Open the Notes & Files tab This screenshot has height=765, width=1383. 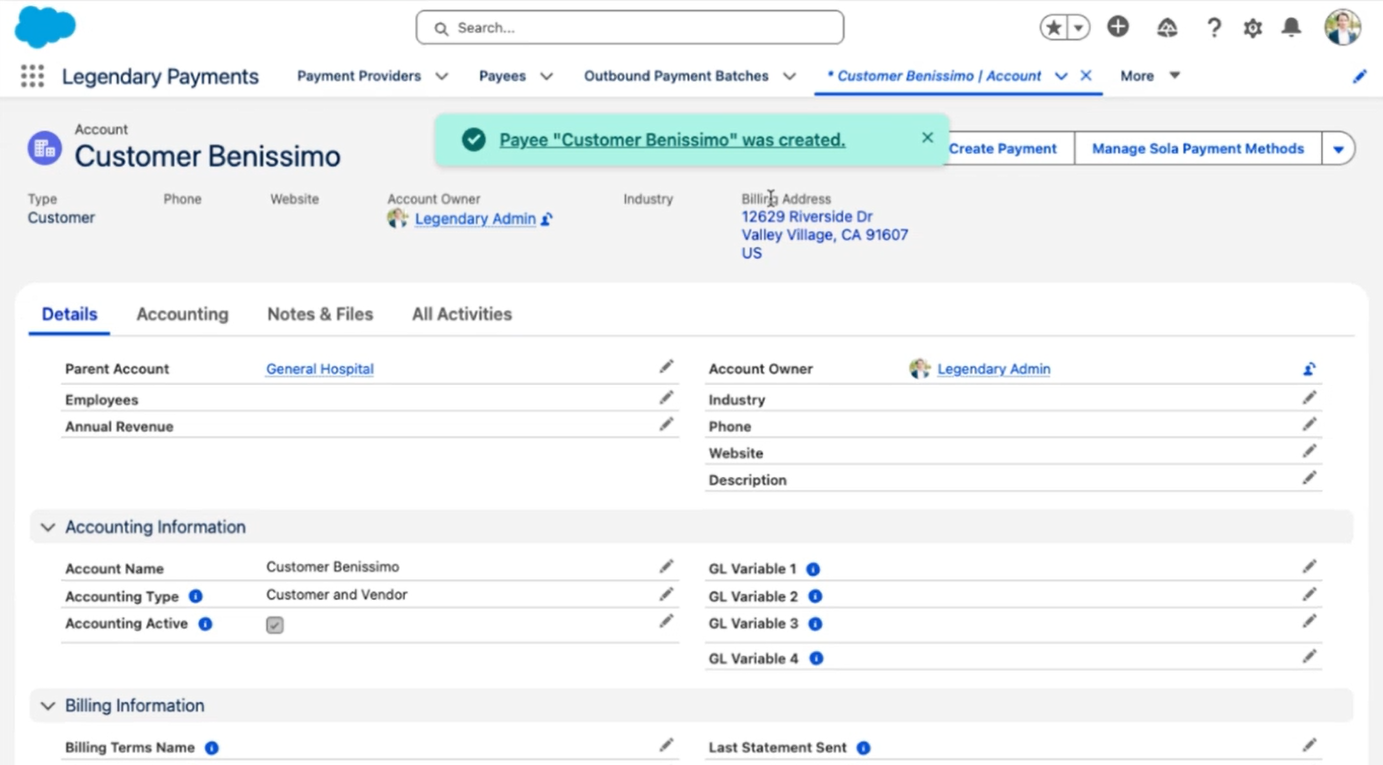point(320,314)
